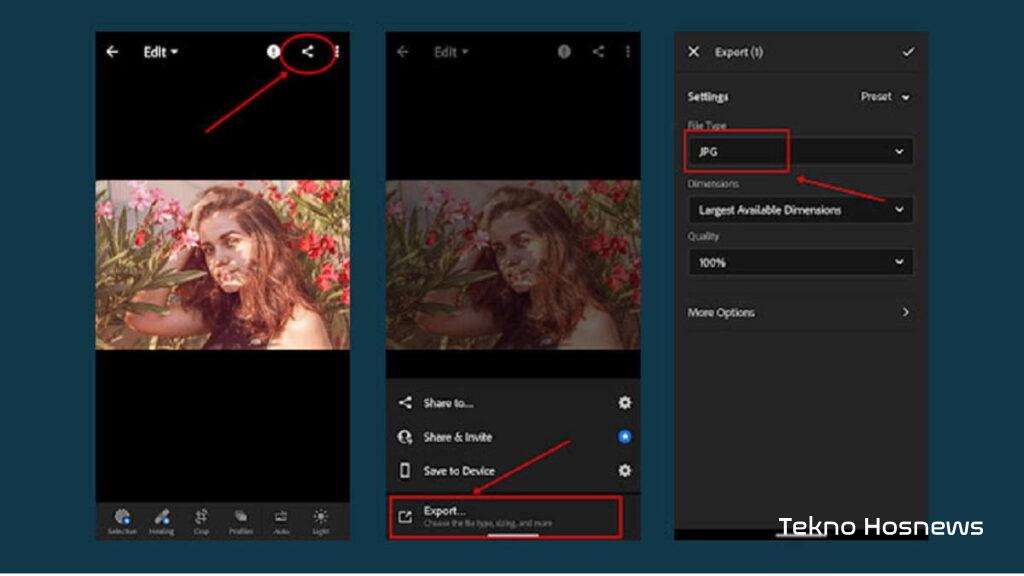Viewport: 1024px width, 576px height.
Task: Open the Edit mode dropdown
Action: click(x=160, y=52)
